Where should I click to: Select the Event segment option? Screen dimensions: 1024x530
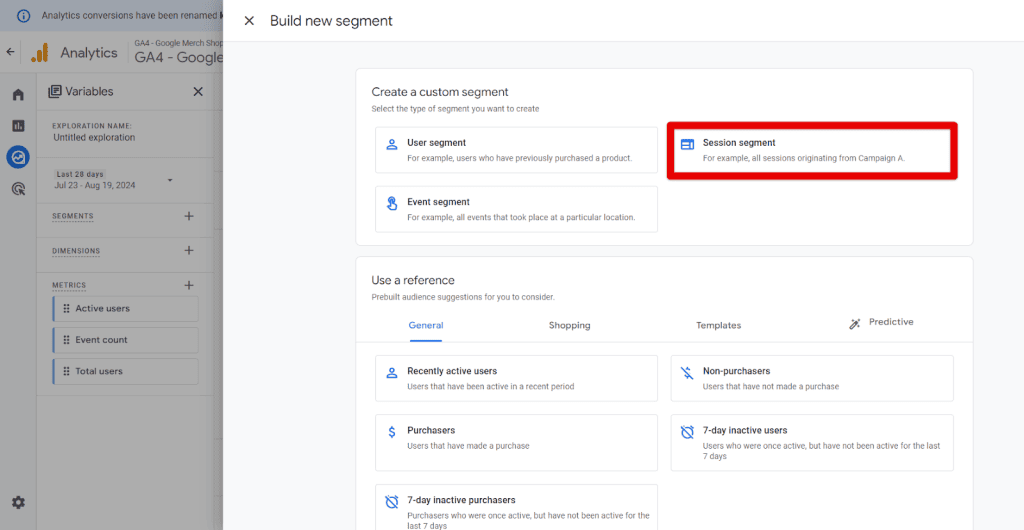click(516, 209)
